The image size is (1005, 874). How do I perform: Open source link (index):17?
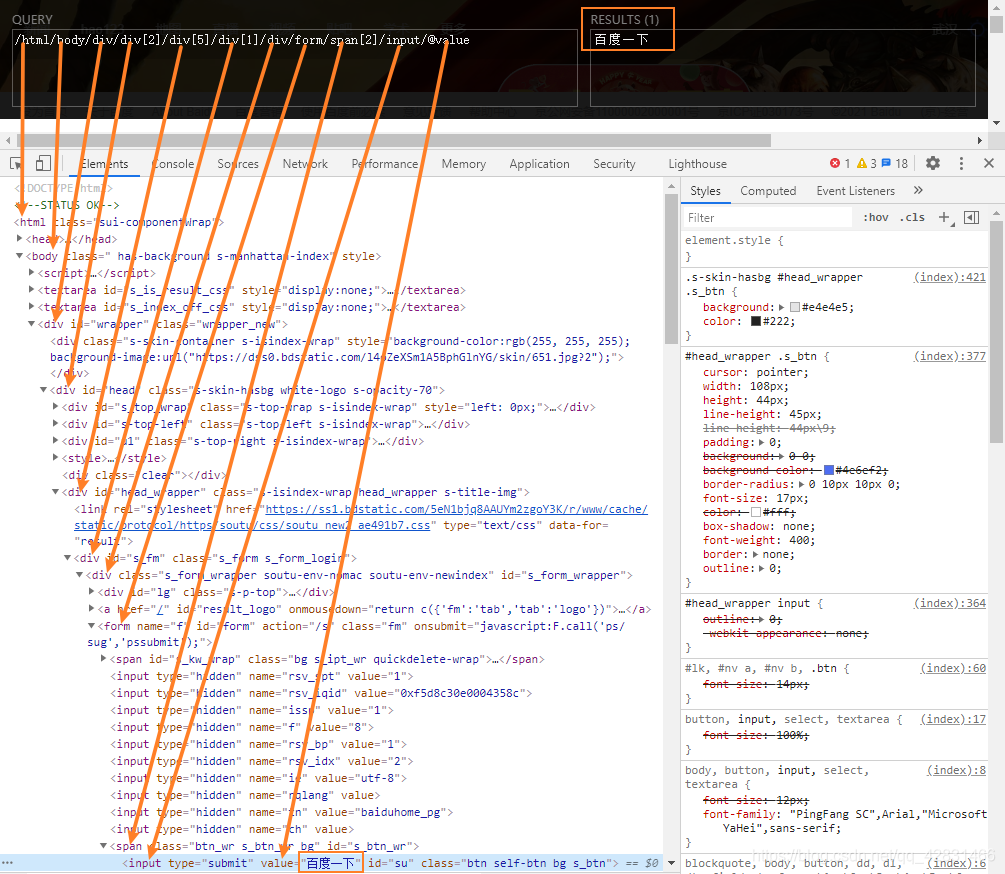[x=953, y=719]
